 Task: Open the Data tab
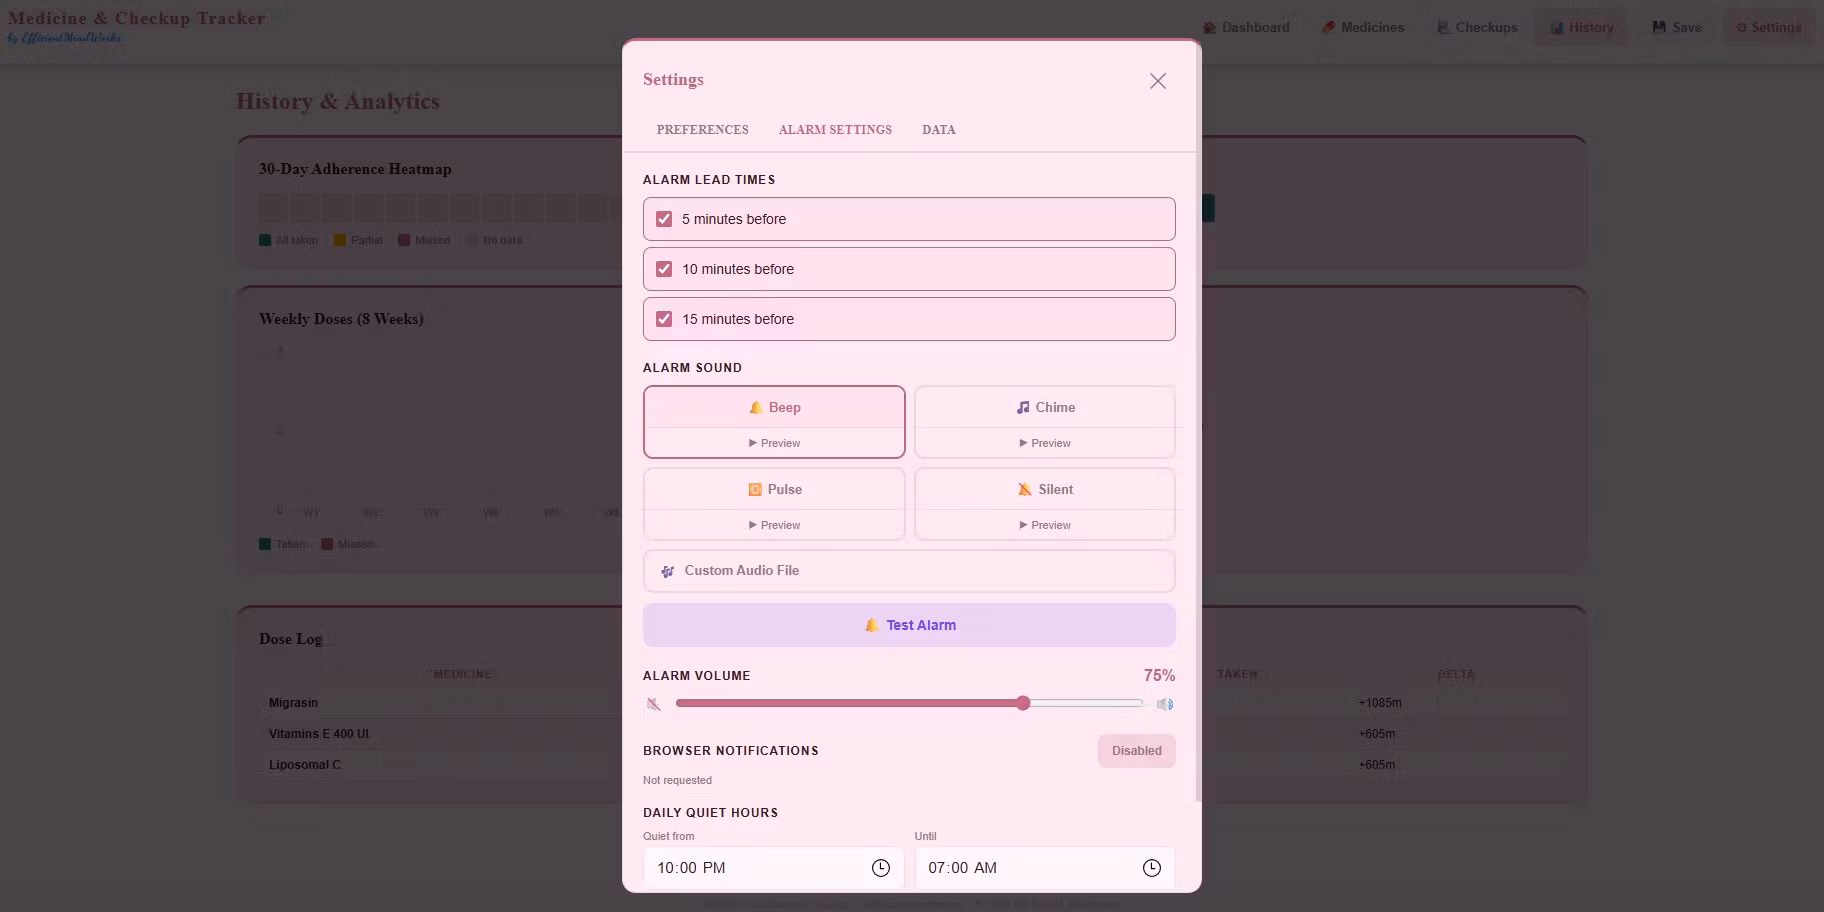coord(938,130)
